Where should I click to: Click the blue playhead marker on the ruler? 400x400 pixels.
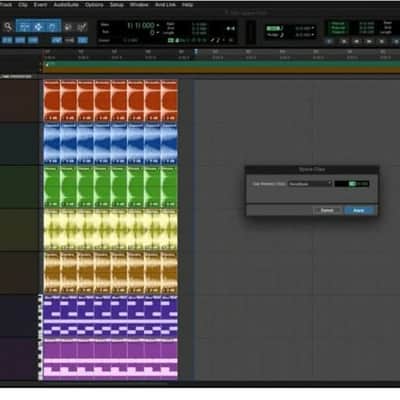(x=196, y=51)
